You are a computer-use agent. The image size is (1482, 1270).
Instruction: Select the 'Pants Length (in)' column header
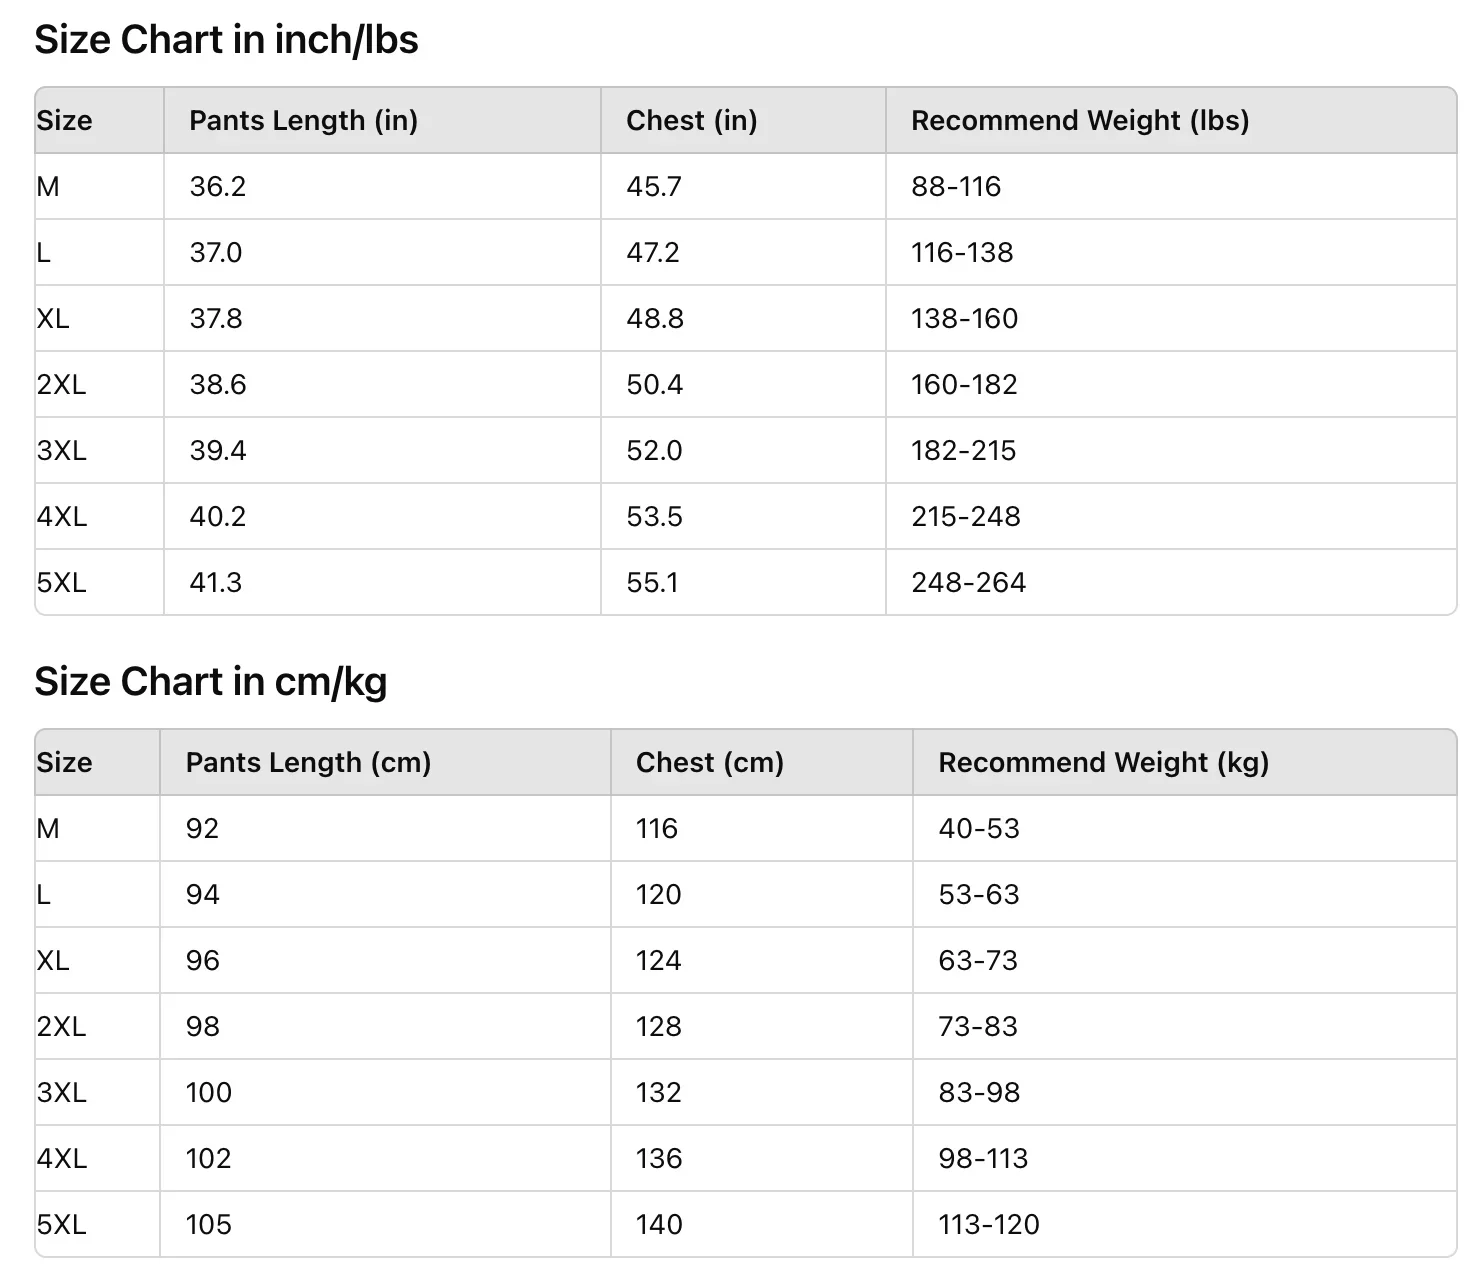coord(303,121)
